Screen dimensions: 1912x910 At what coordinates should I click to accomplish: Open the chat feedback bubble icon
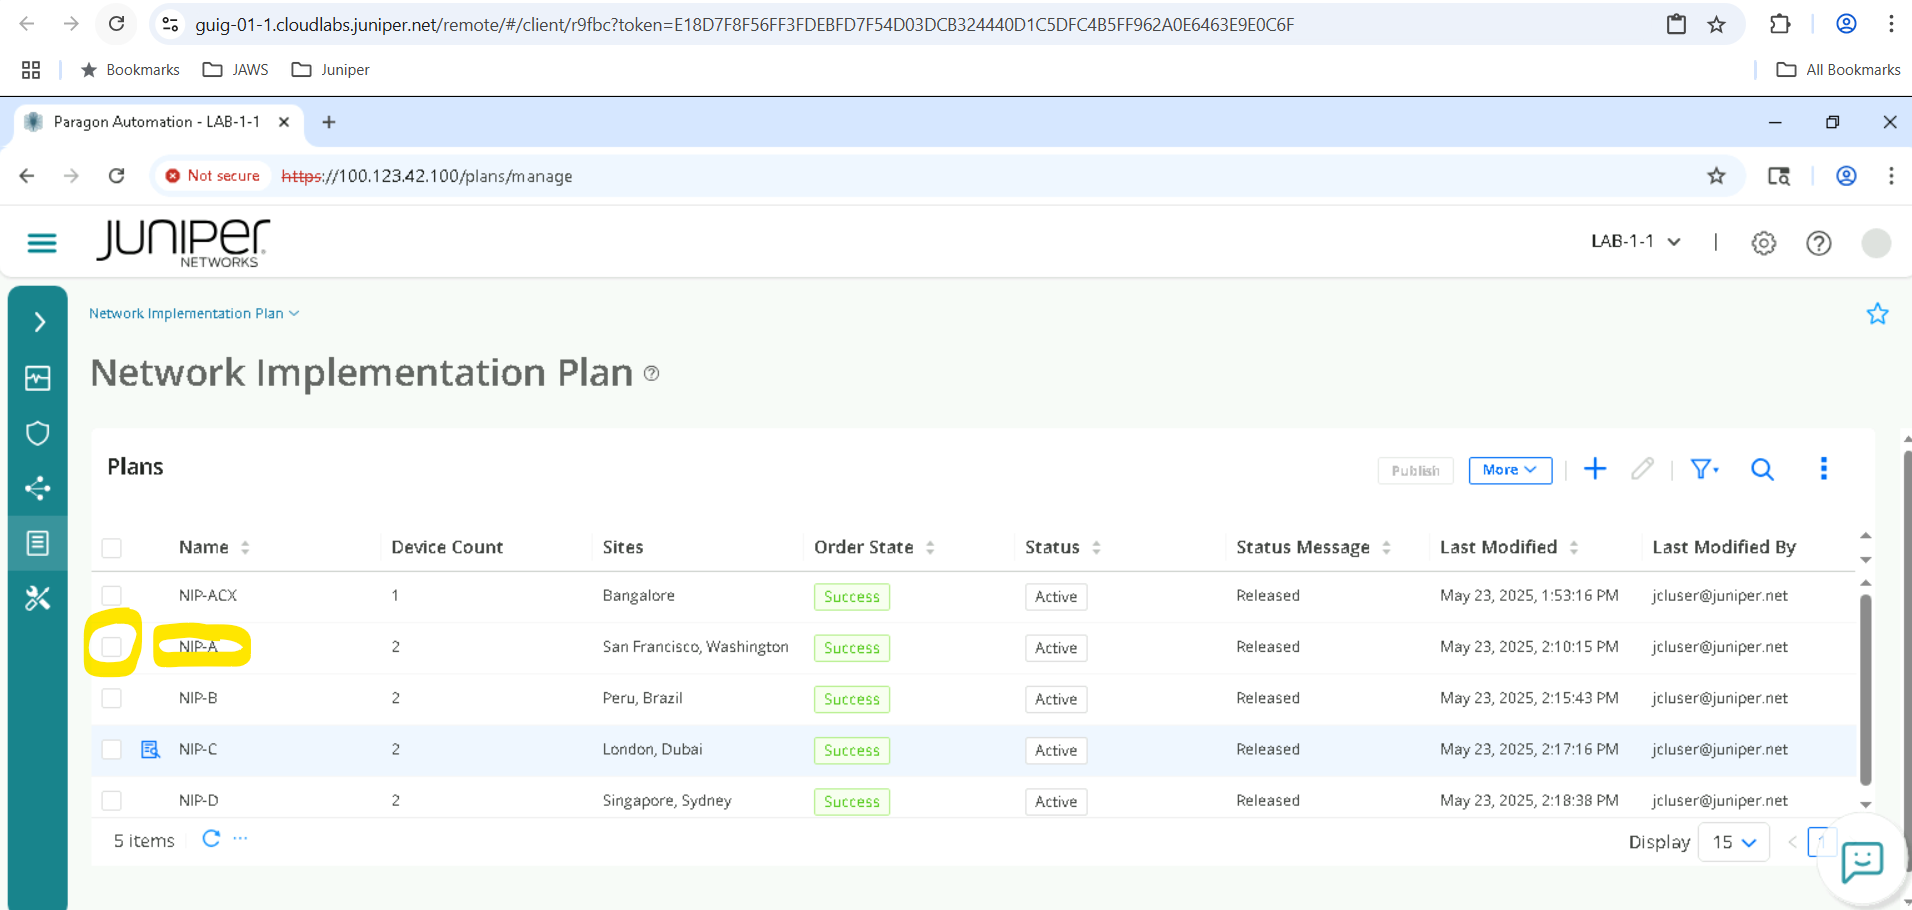[1861, 861]
